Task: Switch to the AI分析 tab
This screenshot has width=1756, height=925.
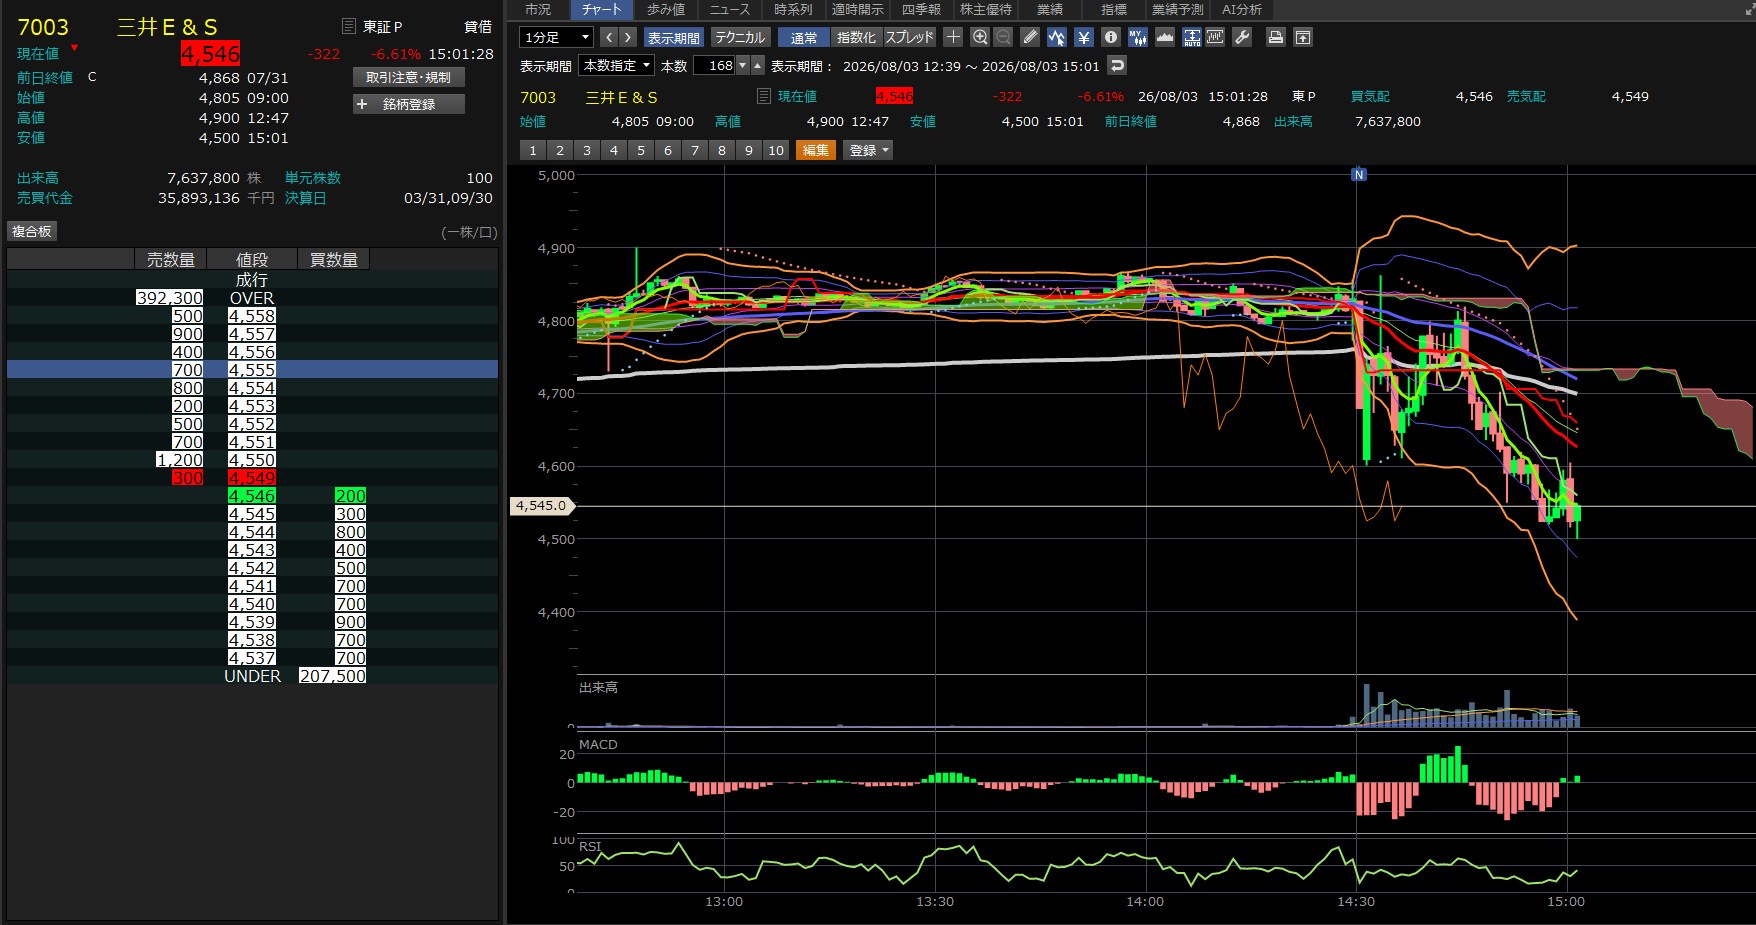Action: pos(1241,9)
